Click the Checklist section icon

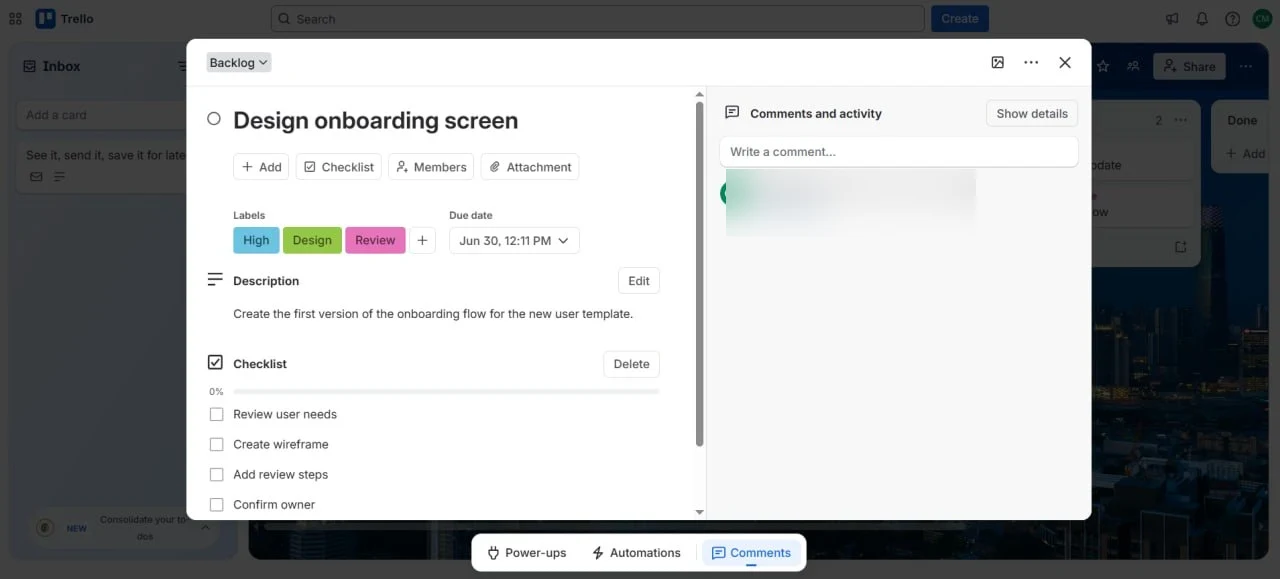[215, 362]
